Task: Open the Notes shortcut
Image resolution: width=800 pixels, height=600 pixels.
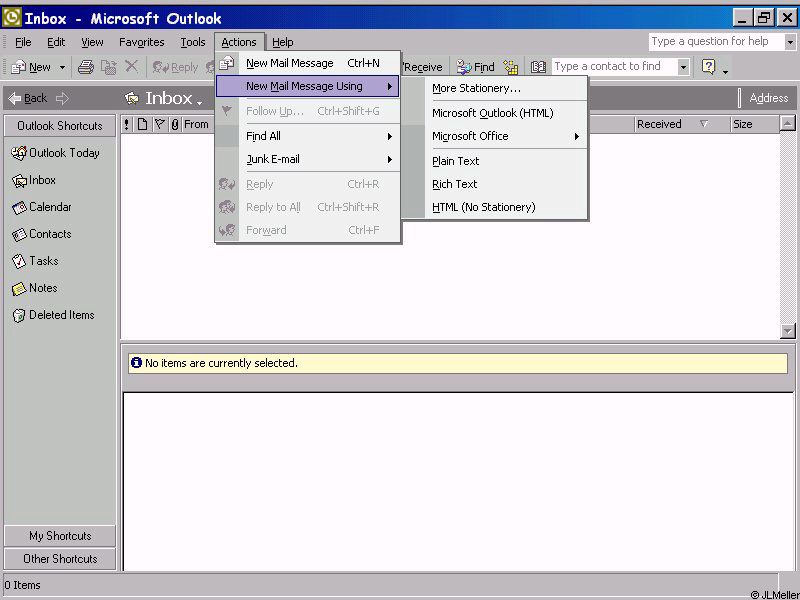Action: [34, 288]
